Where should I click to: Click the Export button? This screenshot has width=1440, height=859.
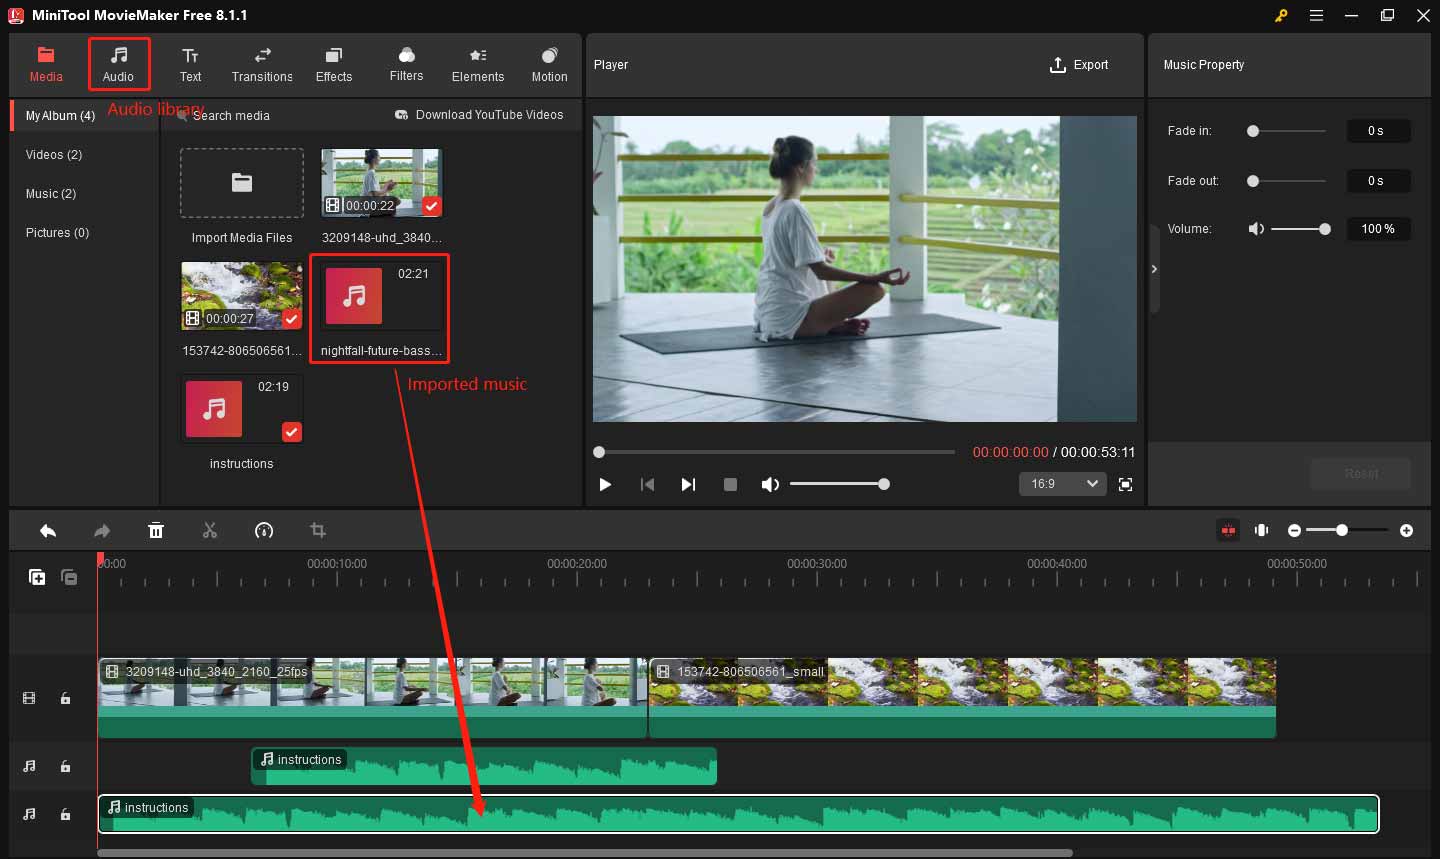[1078, 65]
